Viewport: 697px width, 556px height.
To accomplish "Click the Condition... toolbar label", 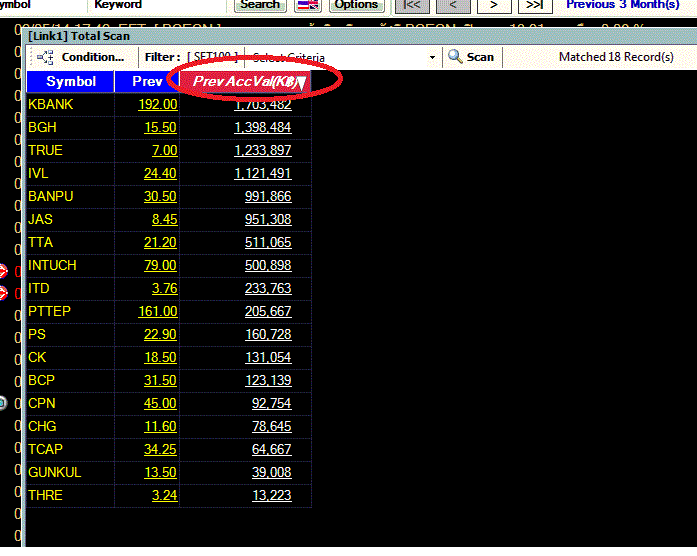I will tap(92, 57).
